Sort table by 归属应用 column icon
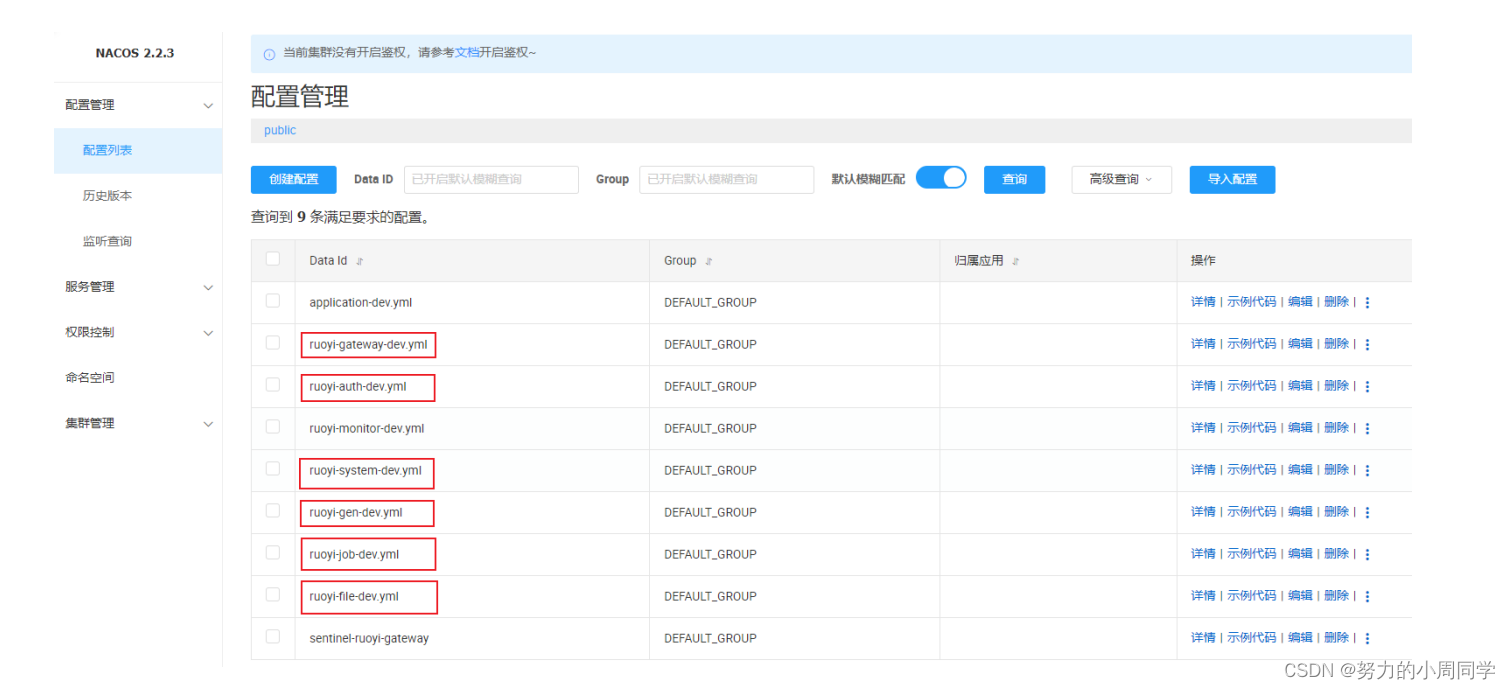The width and height of the screenshot is (1510, 689). point(1016,261)
